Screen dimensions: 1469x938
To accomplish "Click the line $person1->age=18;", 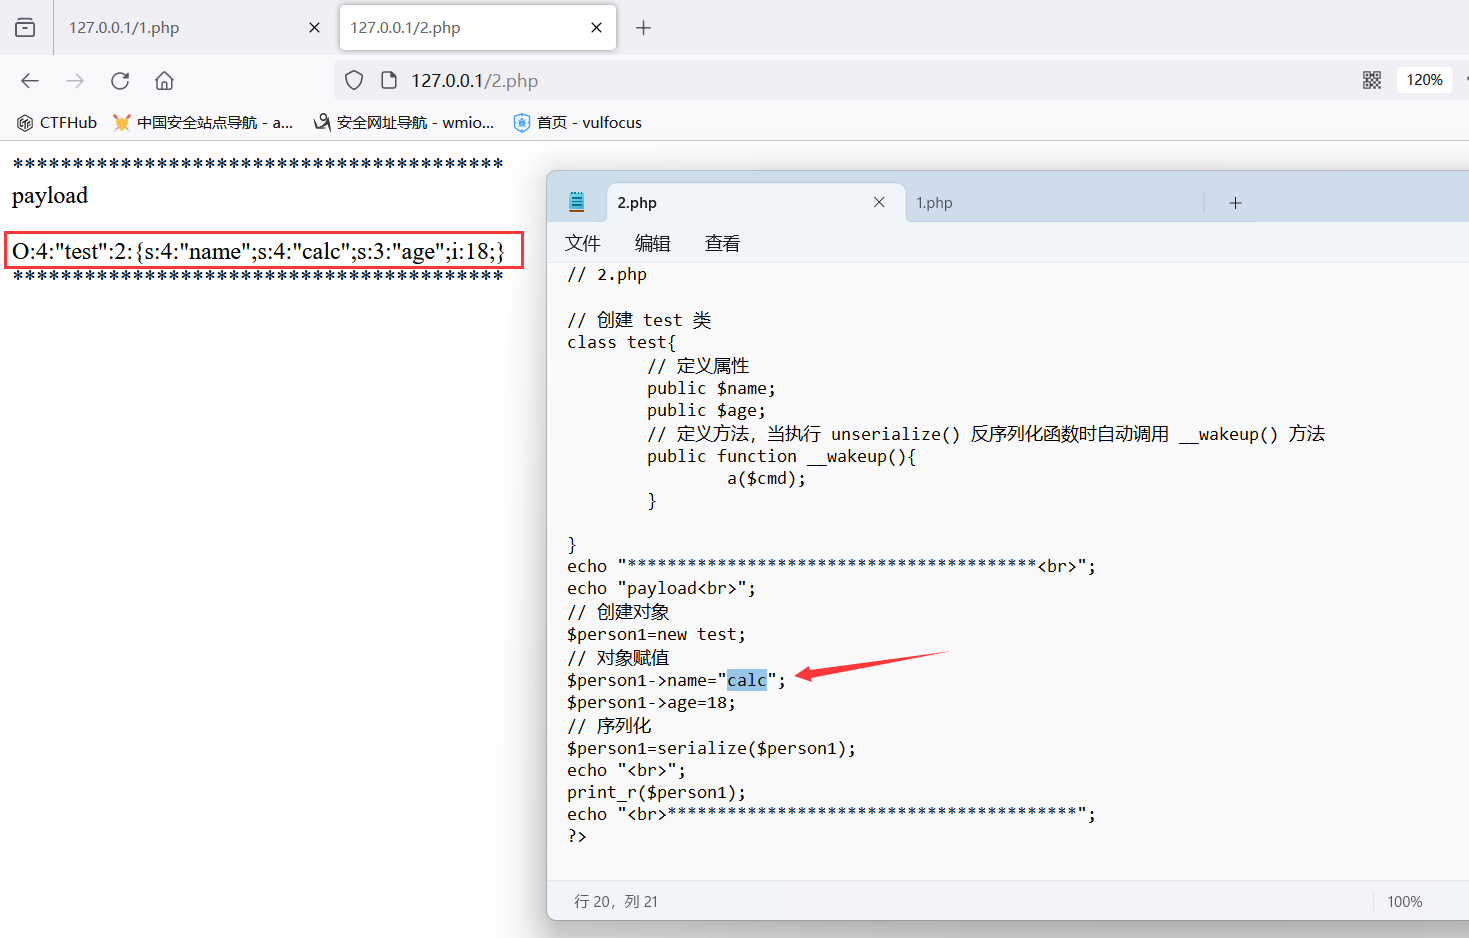I will [651, 702].
